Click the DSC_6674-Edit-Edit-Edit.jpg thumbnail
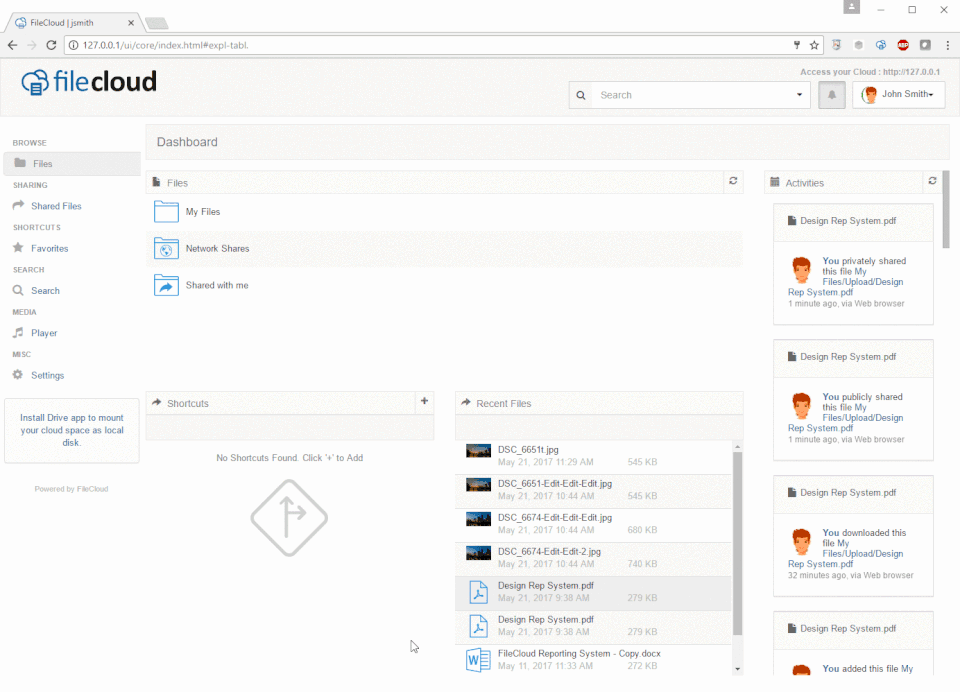This screenshot has height=692, width=960. tap(478, 519)
